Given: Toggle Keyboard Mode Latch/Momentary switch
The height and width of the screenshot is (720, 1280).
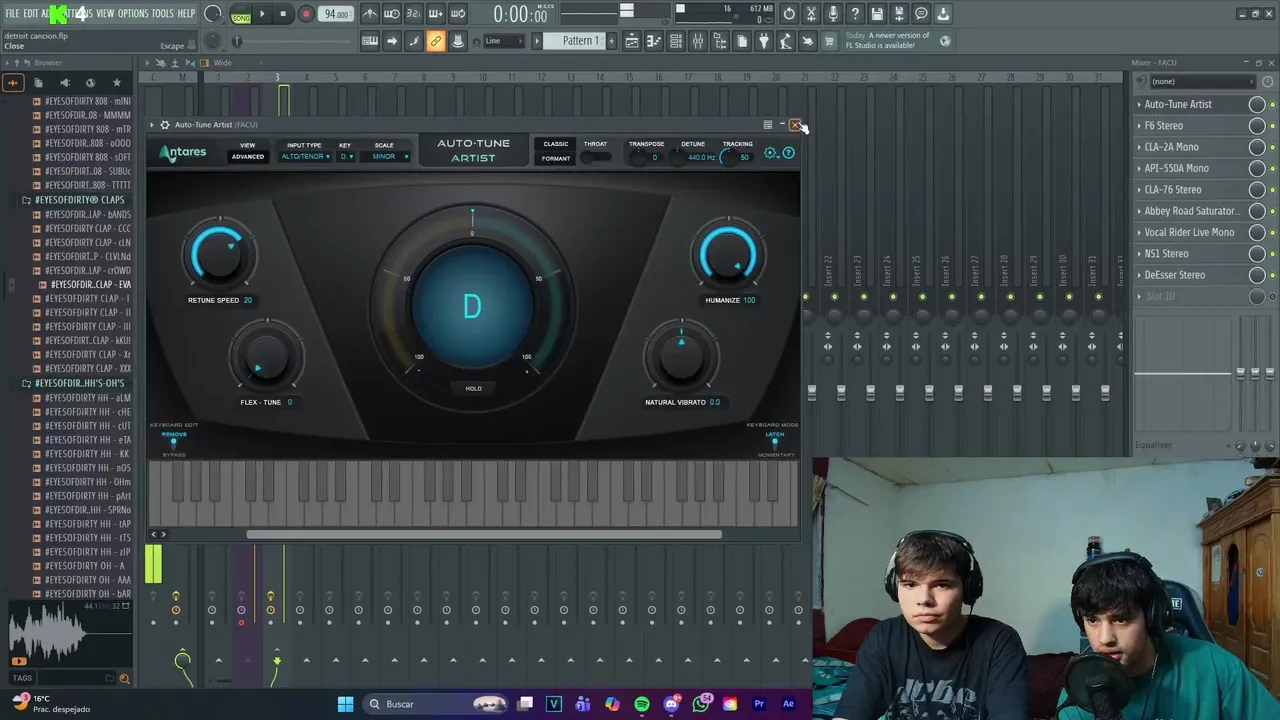Looking at the screenshot, I should tap(775, 444).
